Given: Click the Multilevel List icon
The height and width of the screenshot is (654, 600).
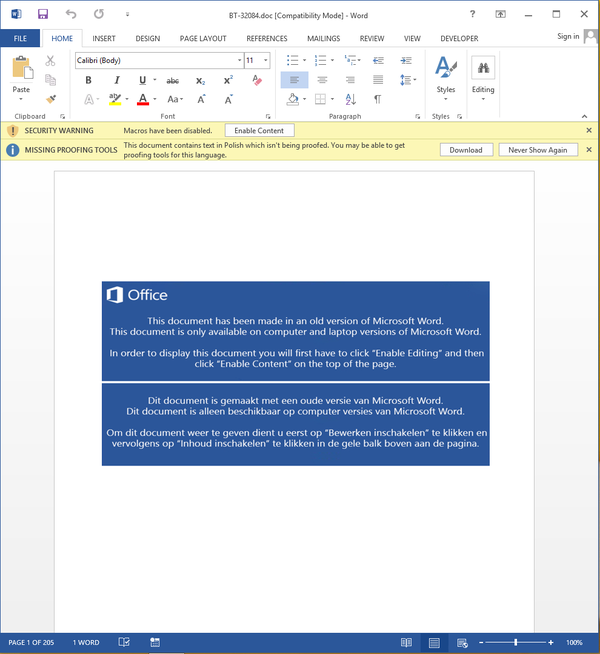Looking at the screenshot, I should pyautogui.click(x=350, y=60).
